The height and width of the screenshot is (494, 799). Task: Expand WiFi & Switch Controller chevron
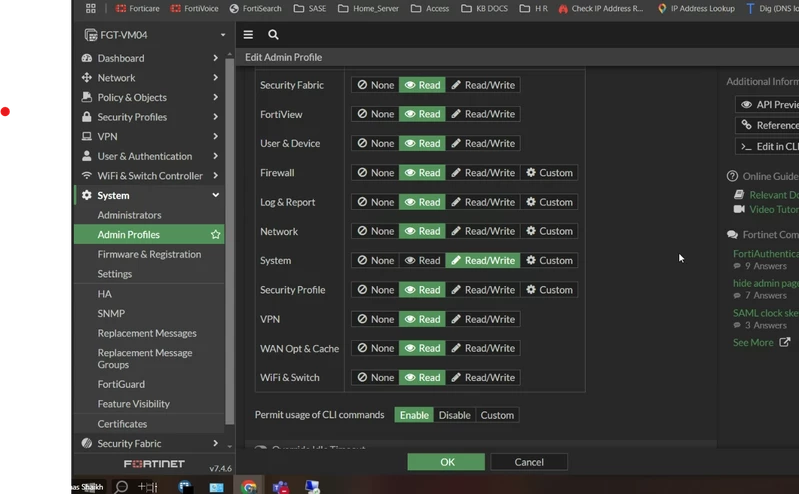click(x=216, y=175)
